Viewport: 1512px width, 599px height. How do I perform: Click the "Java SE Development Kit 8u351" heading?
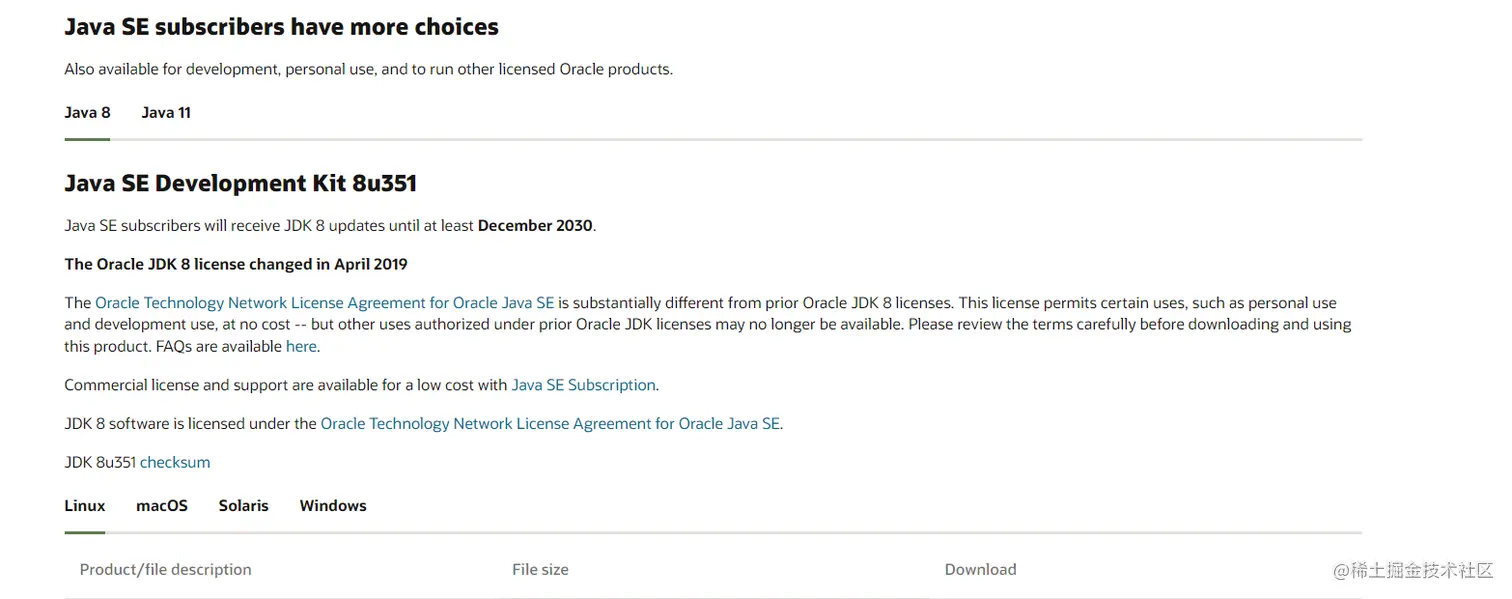(240, 184)
